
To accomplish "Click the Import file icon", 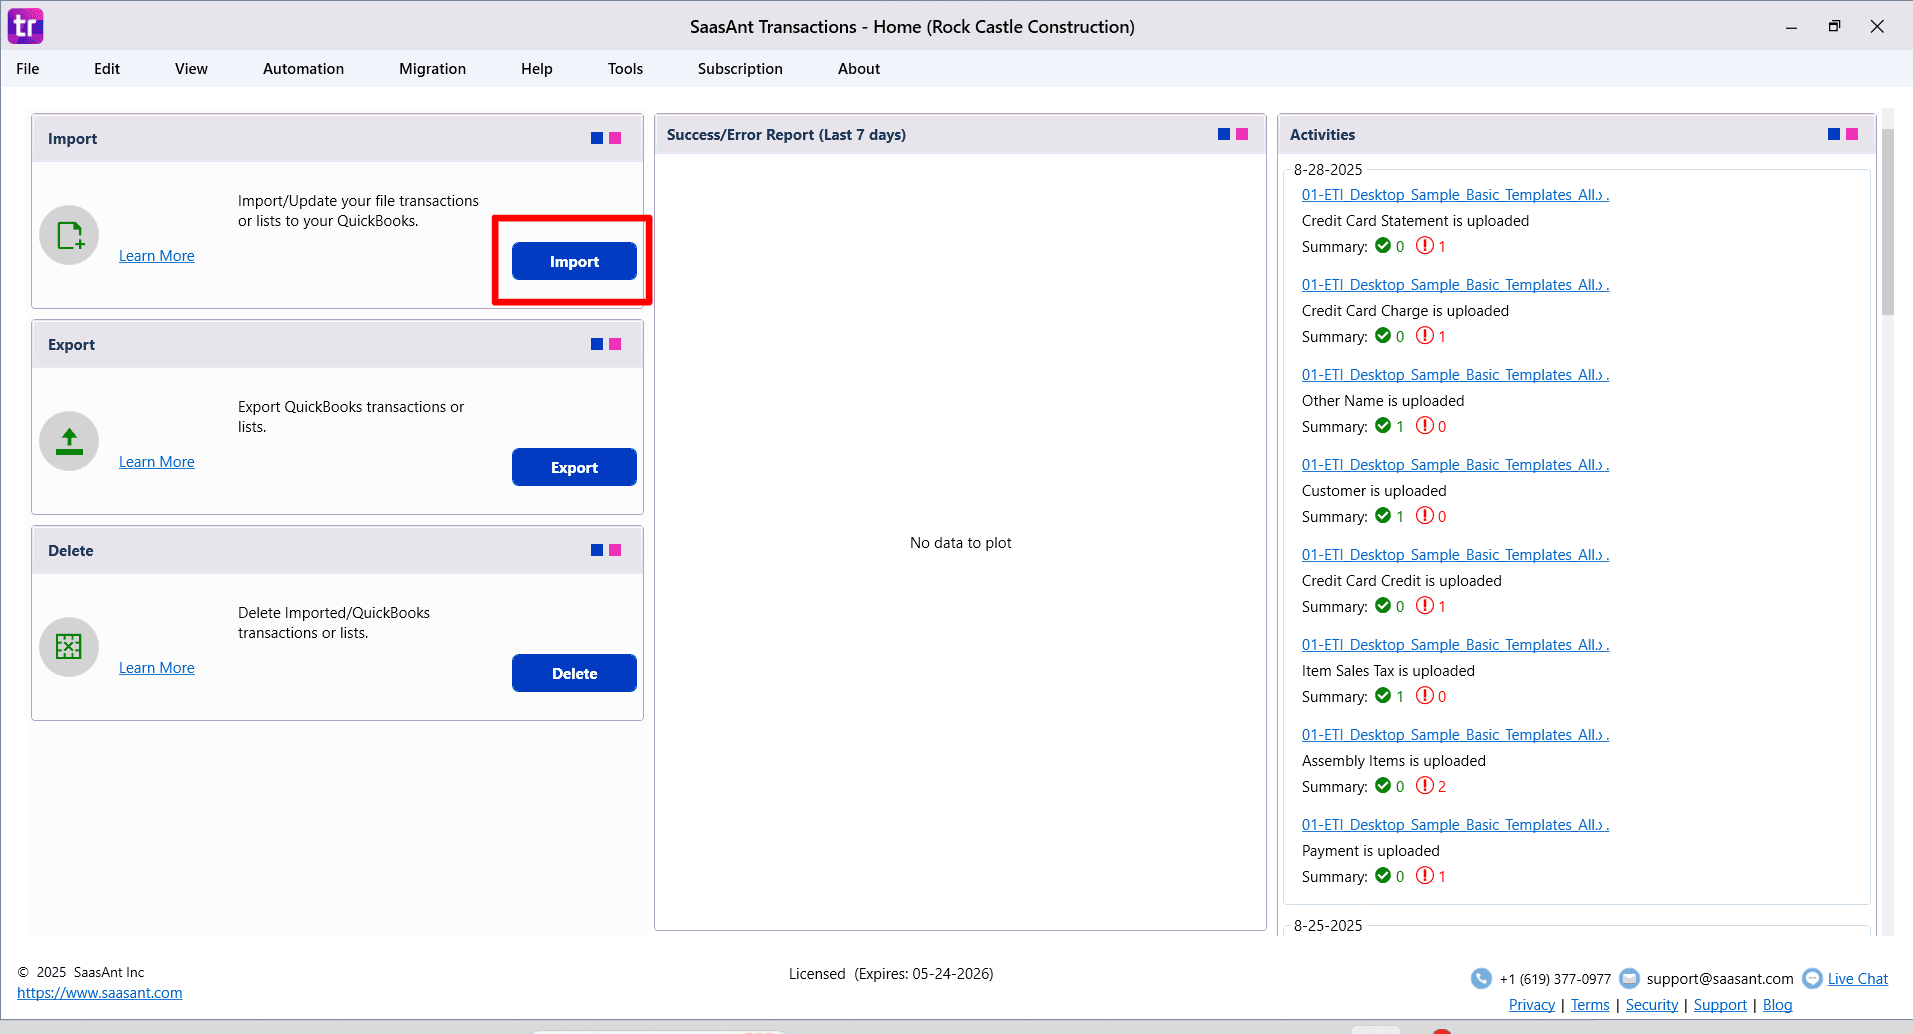I will pyautogui.click(x=69, y=235).
